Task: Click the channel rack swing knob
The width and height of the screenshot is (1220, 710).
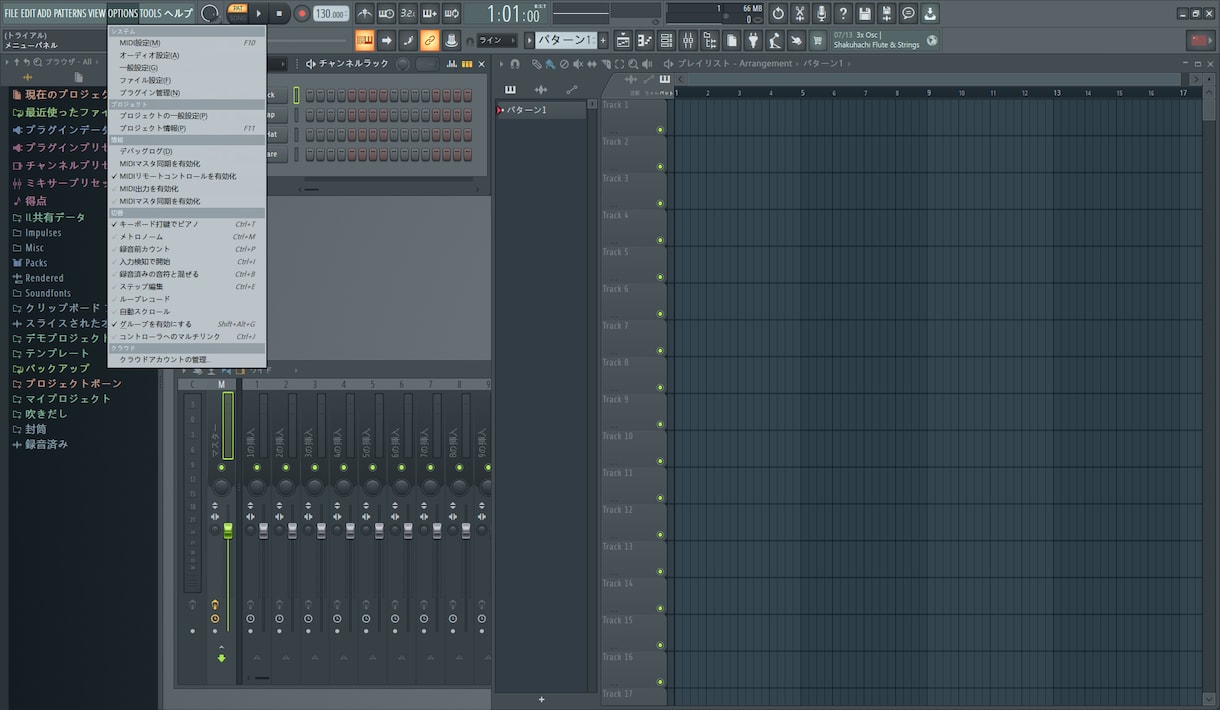Action: point(402,64)
